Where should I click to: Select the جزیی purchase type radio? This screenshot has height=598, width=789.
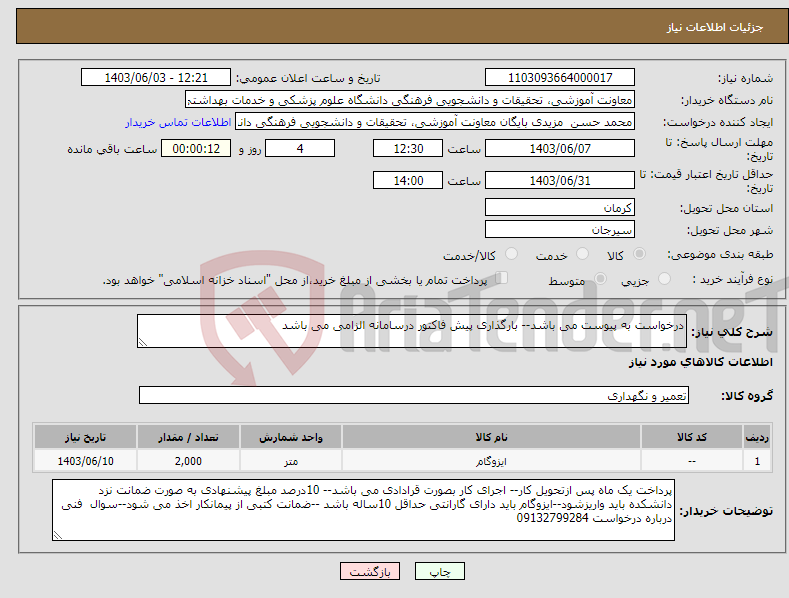664,278
